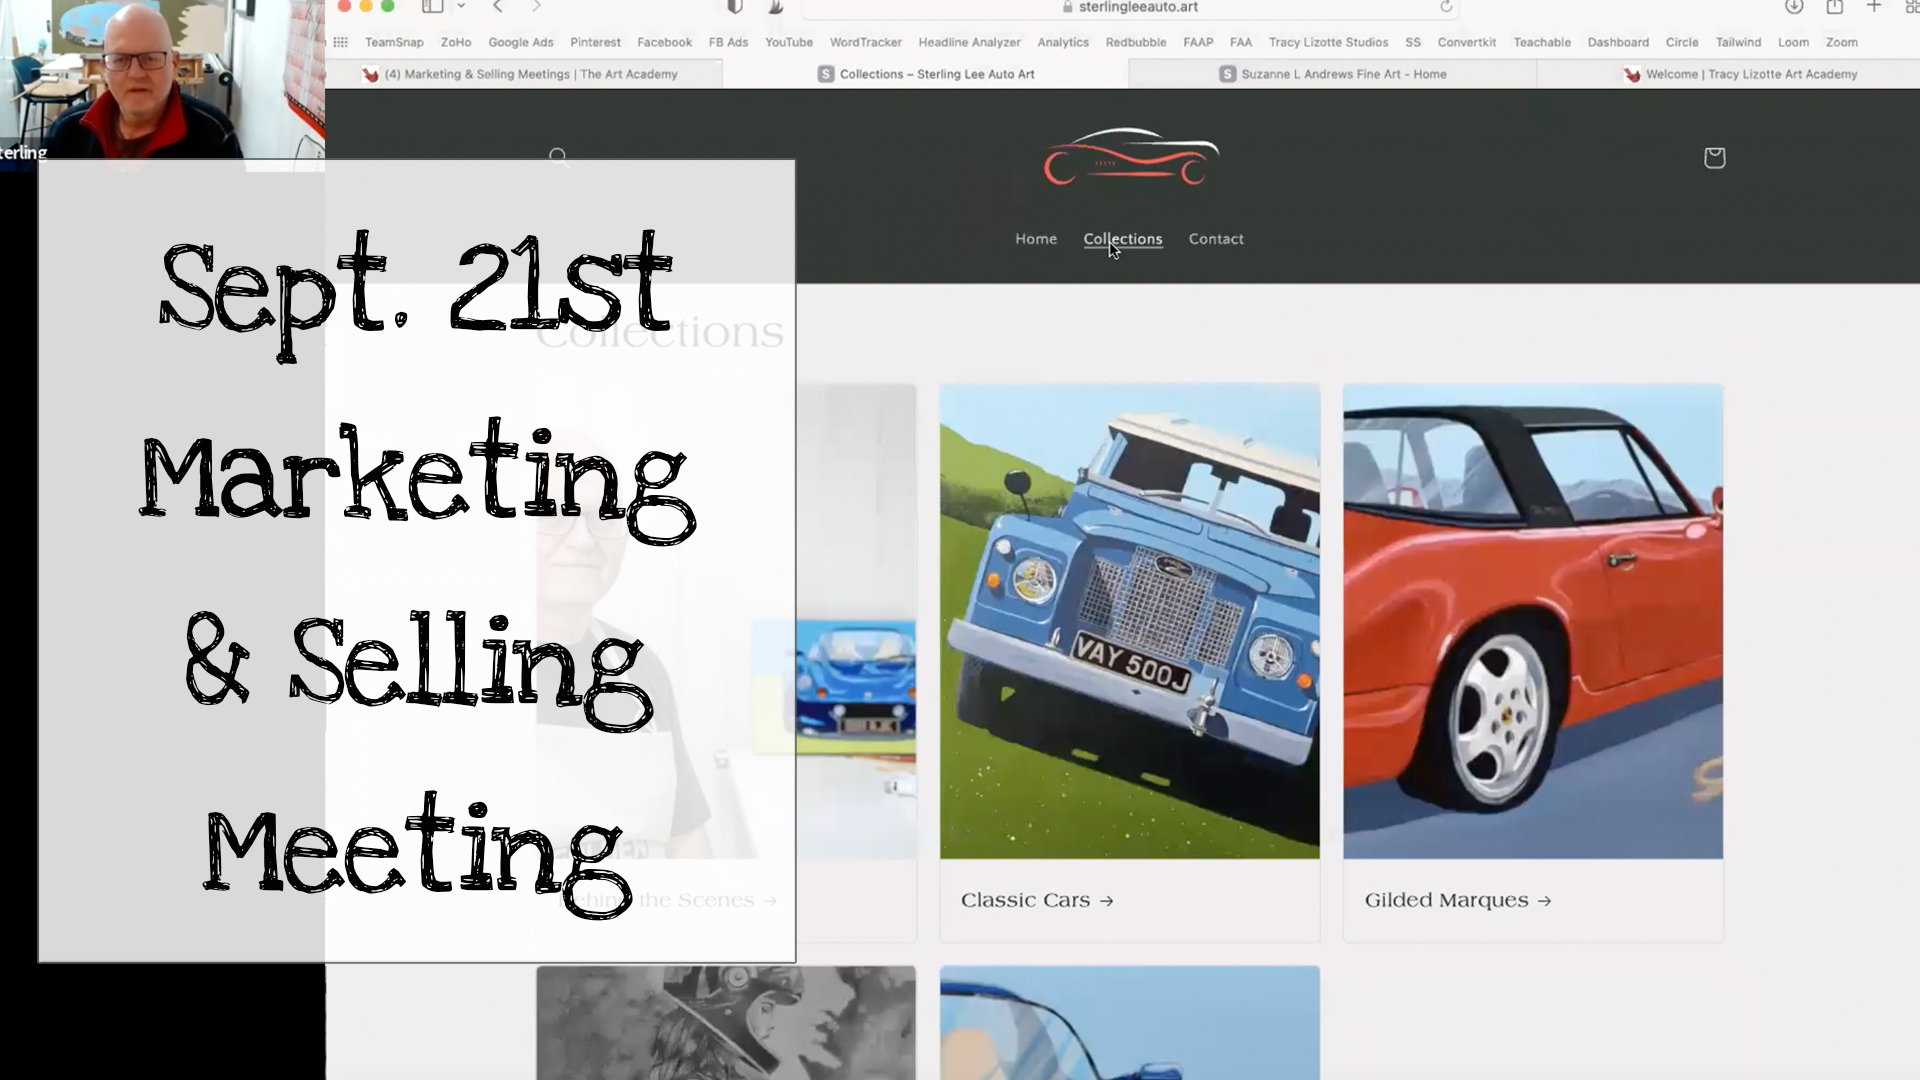
Task: Switch to Collections – Sterling Lee Auto Art tab
Action: pos(926,74)
